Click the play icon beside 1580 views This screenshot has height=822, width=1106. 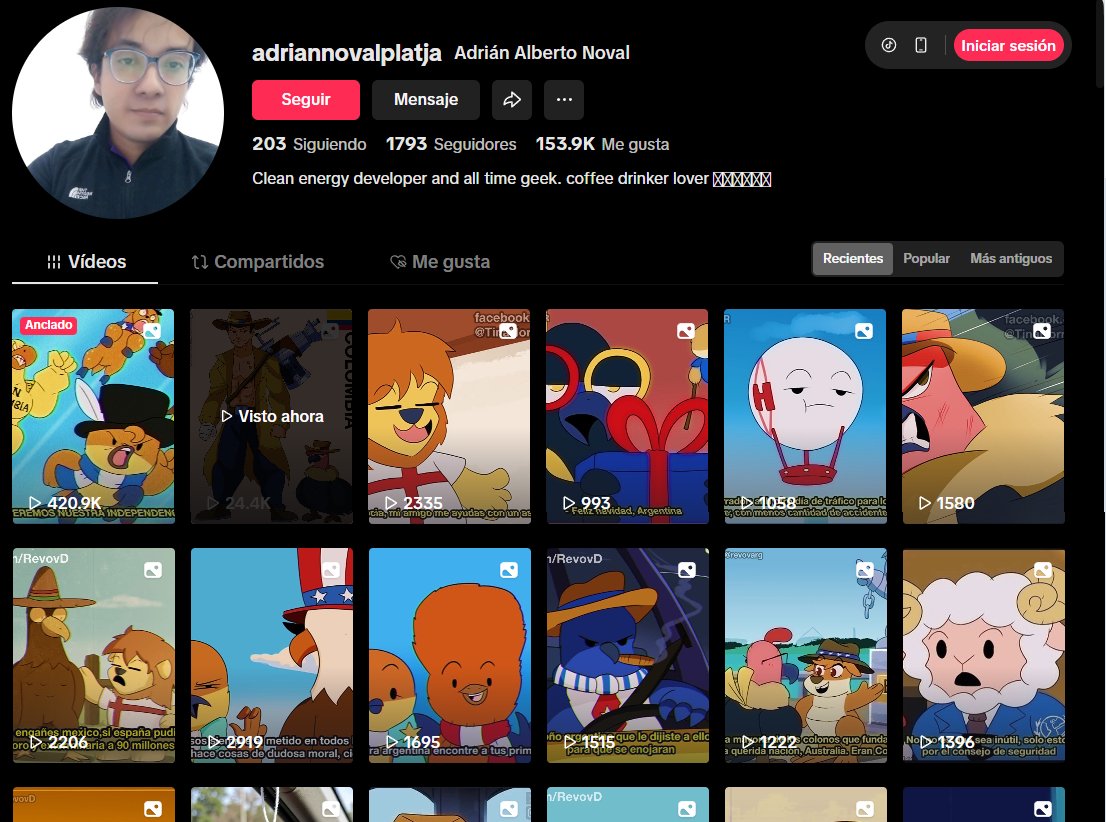[925, 503]
